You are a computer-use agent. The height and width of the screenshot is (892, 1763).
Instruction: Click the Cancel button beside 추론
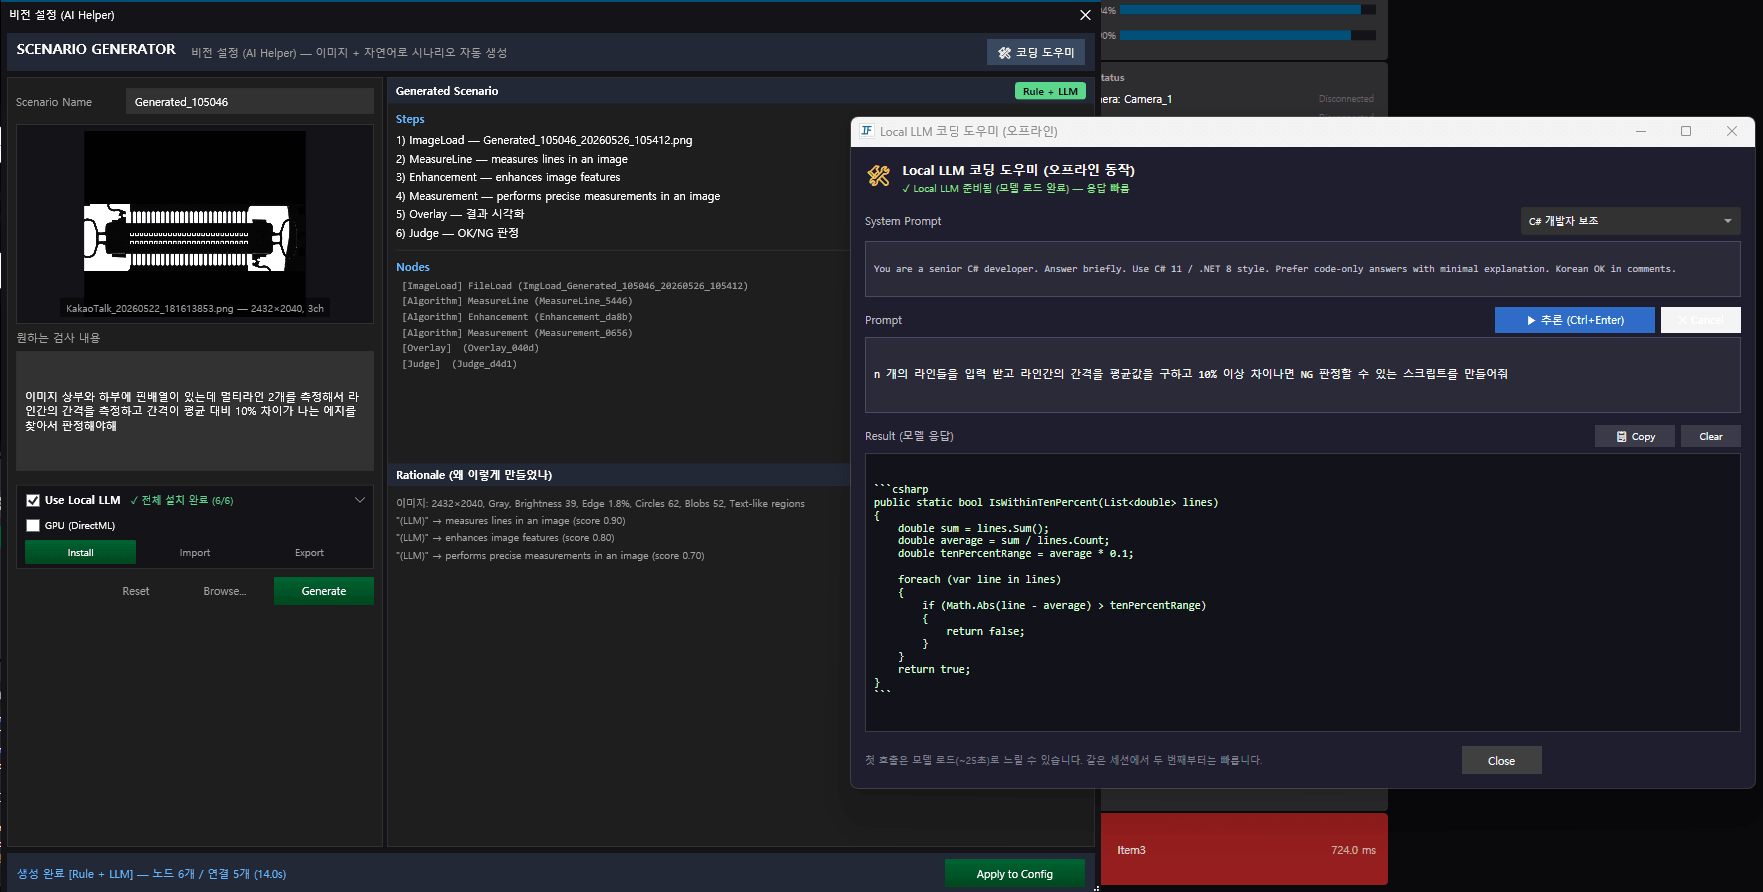[x=1700, y=320]
